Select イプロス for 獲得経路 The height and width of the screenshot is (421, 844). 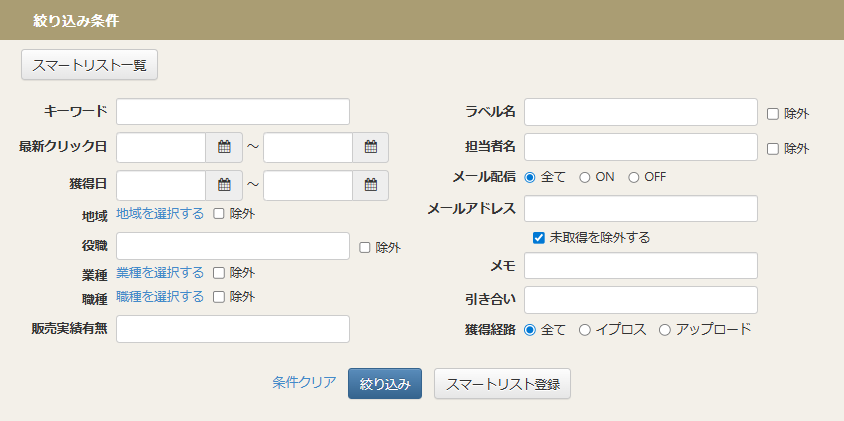tap(585, 330)
